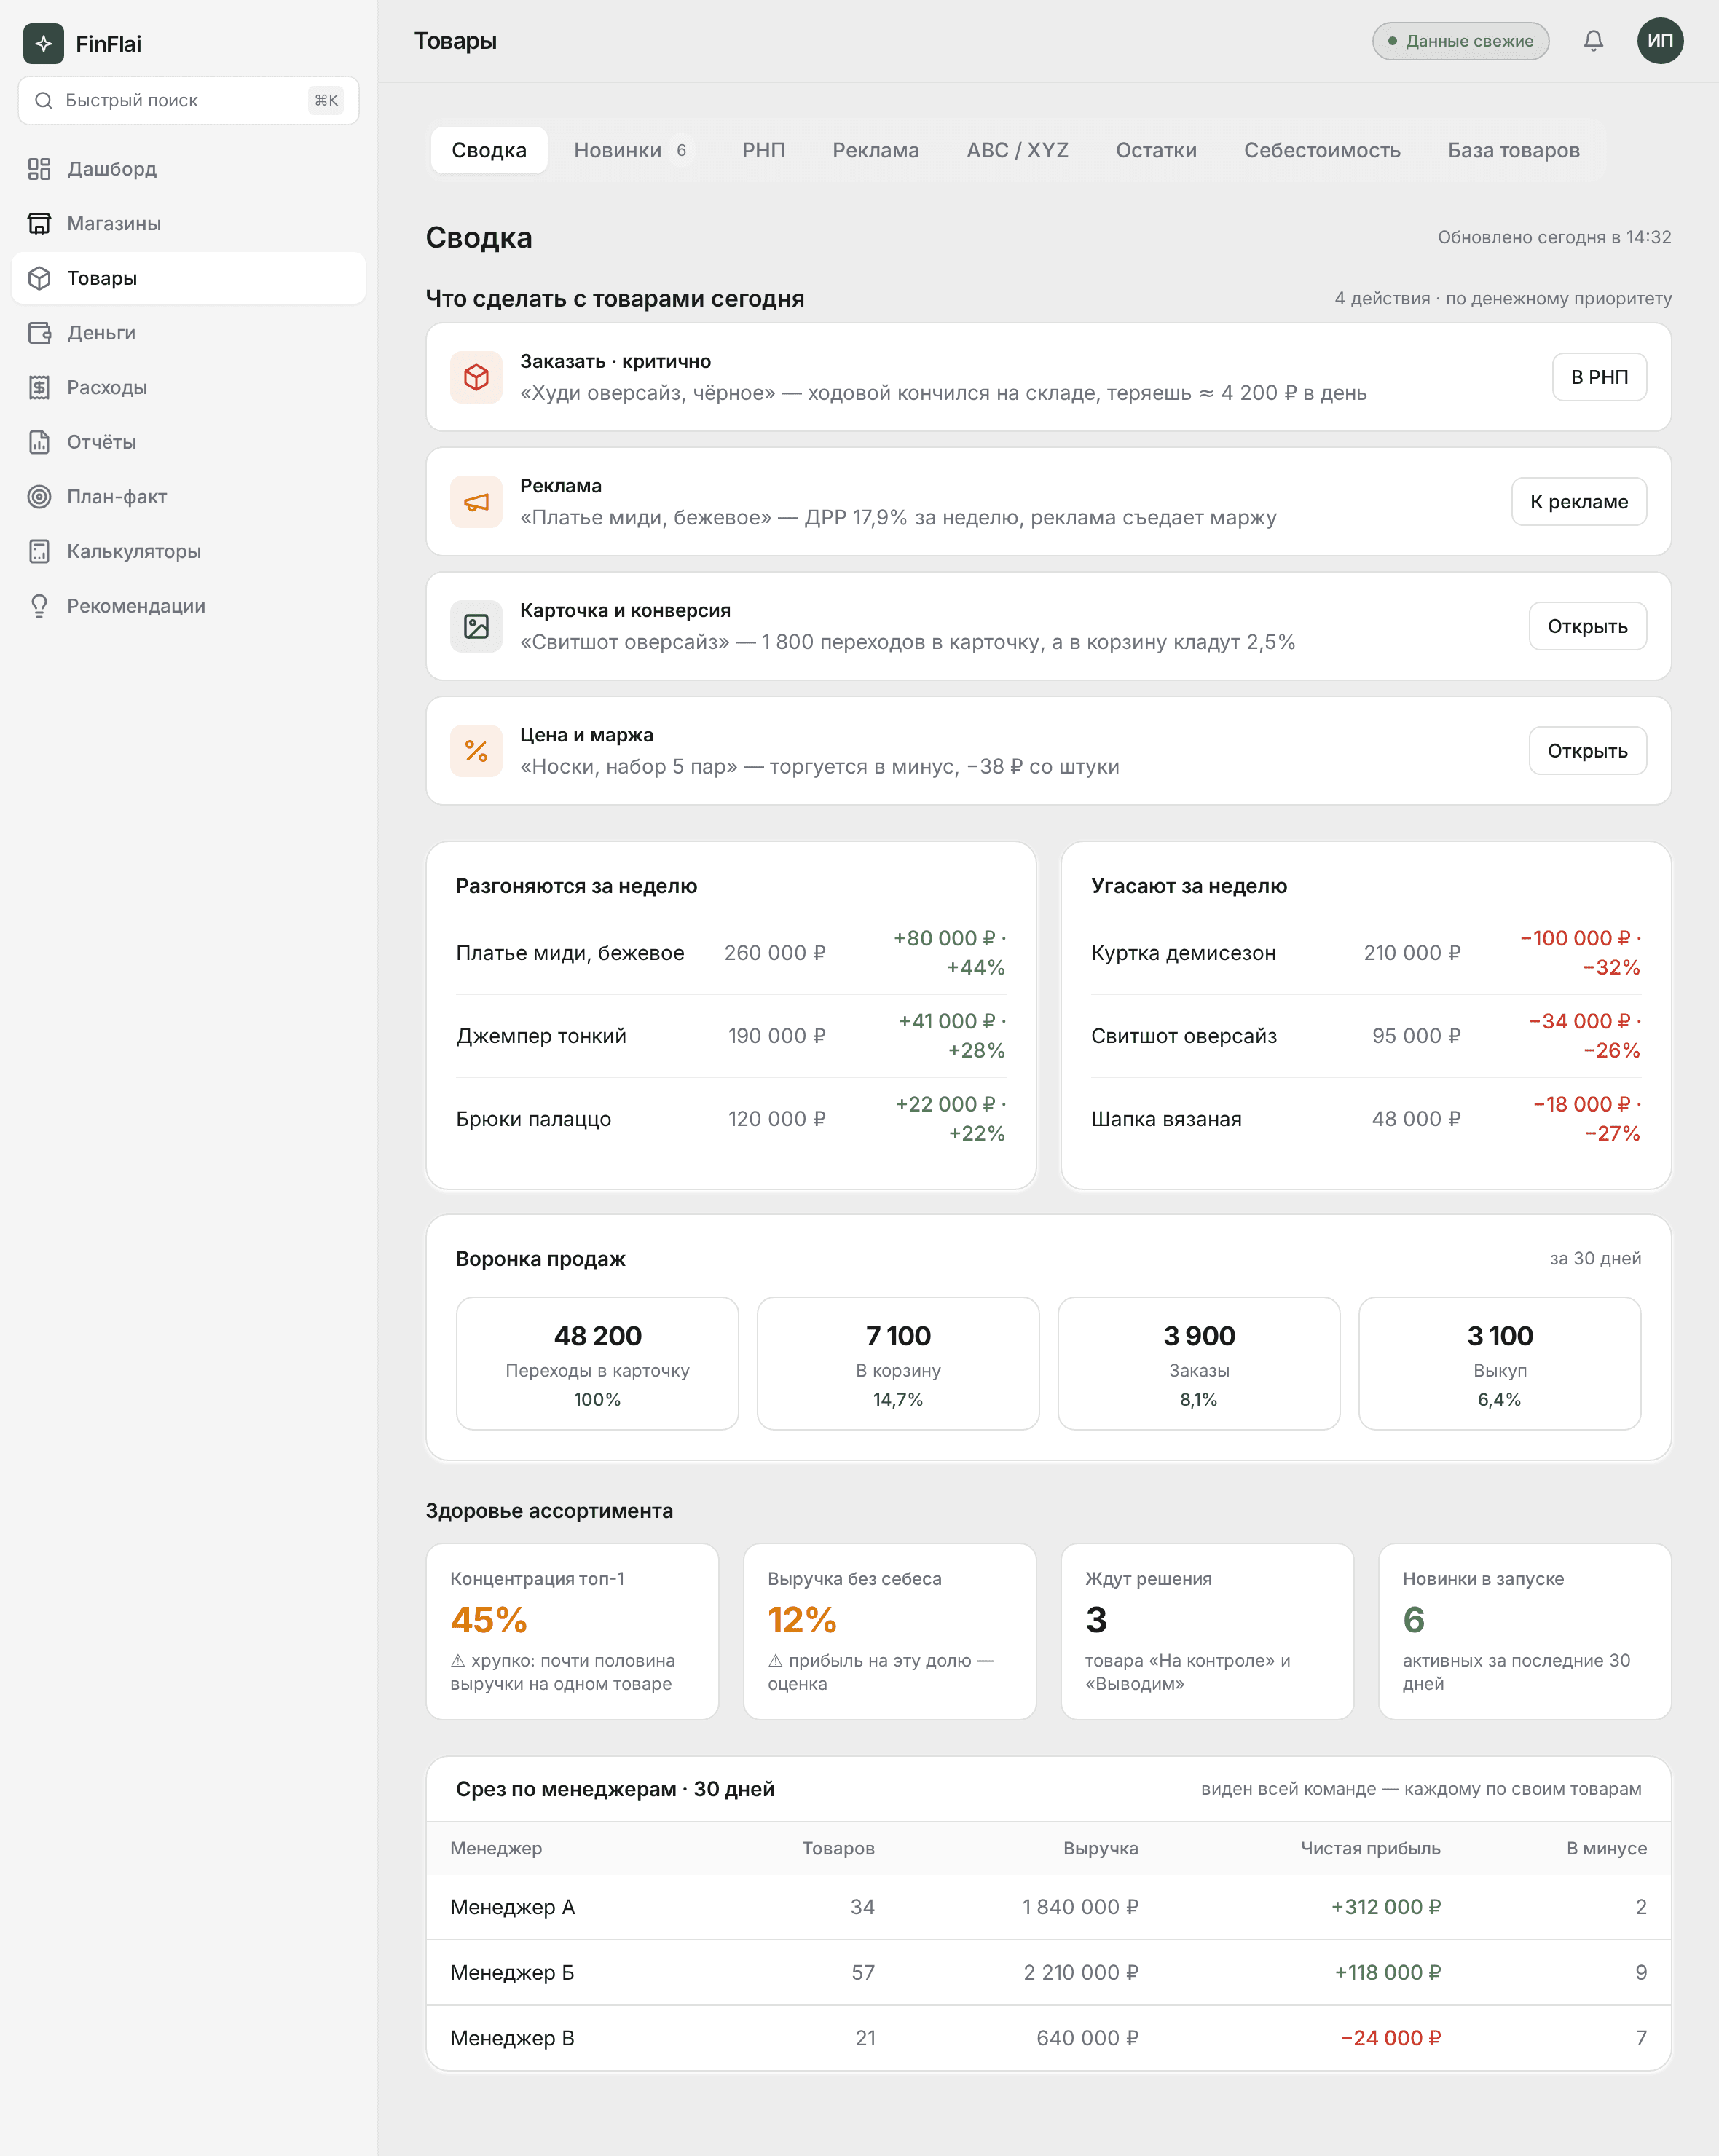
Task: Click the Выкуп 3 100 funnel card
Action: (x=1499, y=1363)
